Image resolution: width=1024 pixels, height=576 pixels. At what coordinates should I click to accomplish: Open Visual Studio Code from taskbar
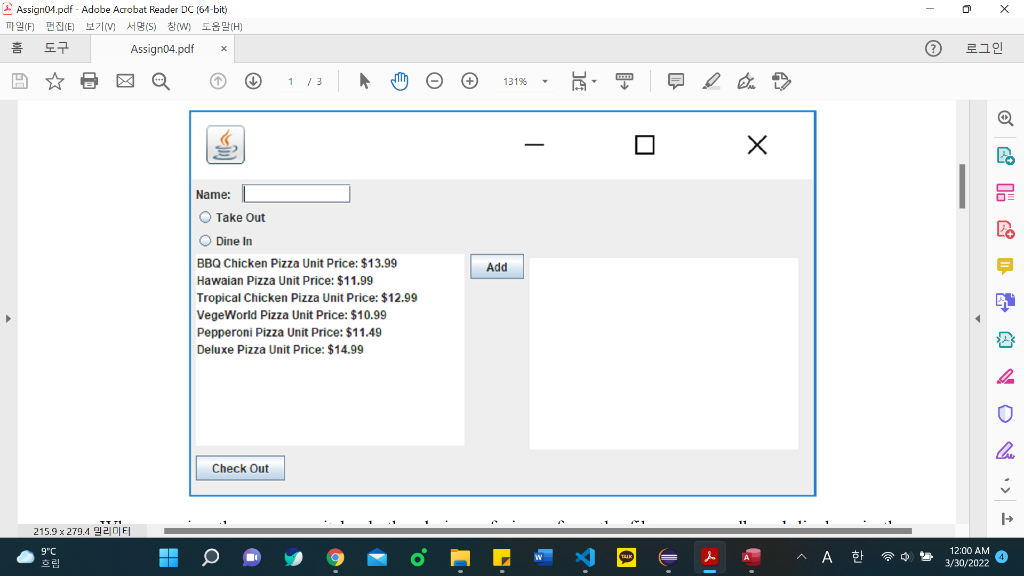tap(585, 558)
